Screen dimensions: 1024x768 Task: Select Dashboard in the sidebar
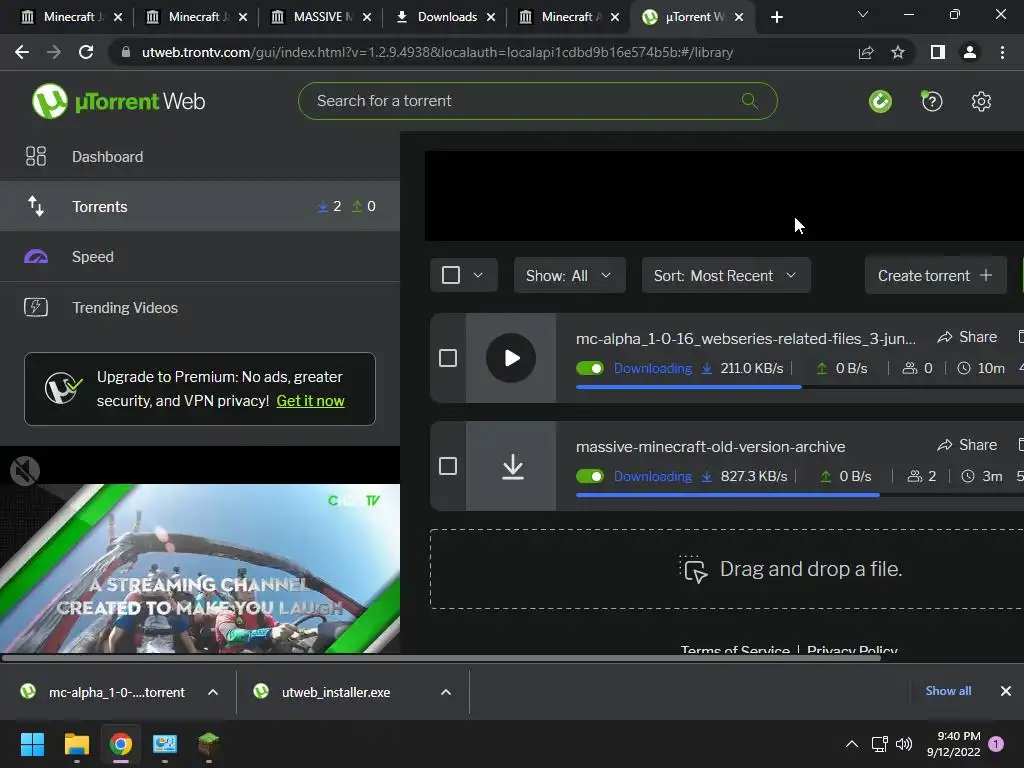200,156
